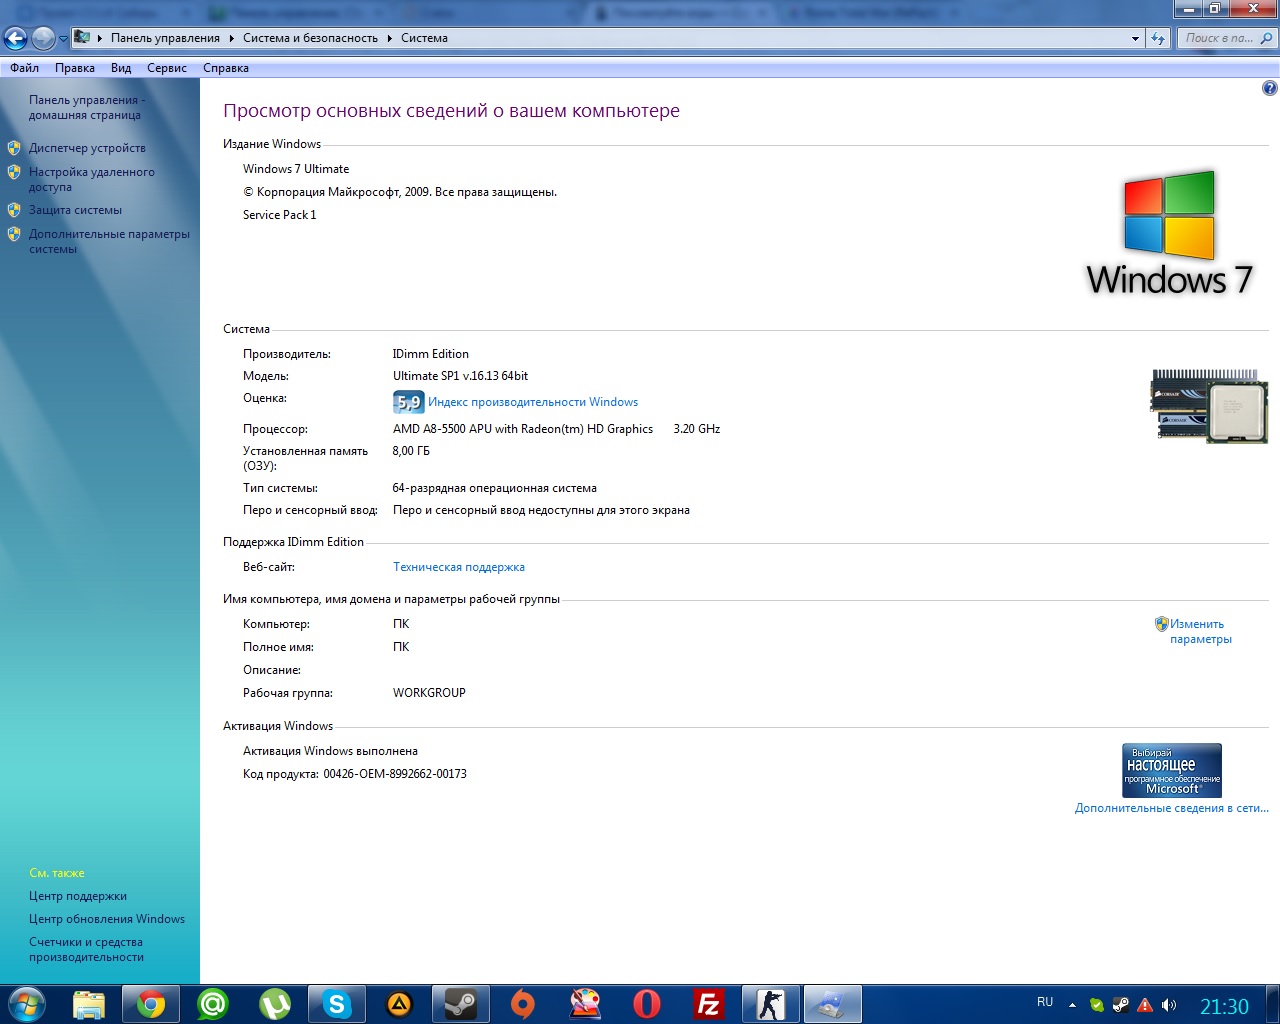Click Изменить параметры link

[x=1201, y=631]
